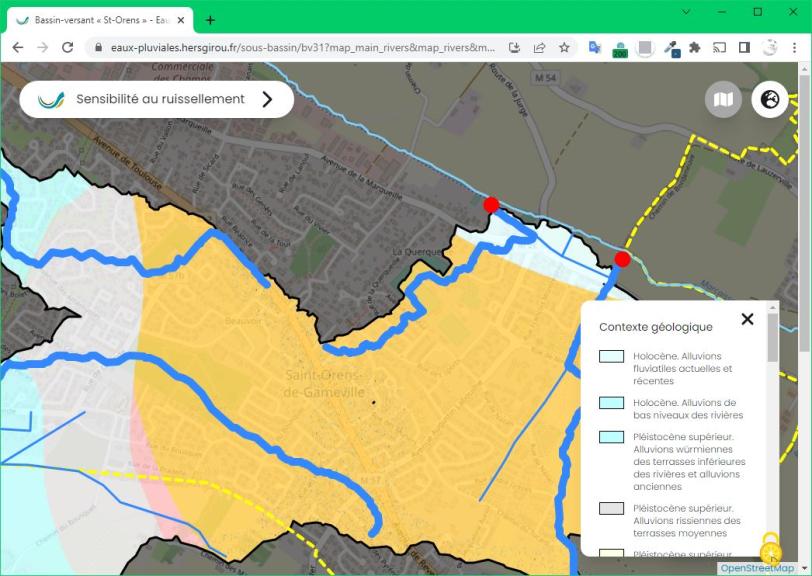Click the upper red outlet marker on map
Image resolution: width=812 pixels, height=576 pixels.
point(491,205)
